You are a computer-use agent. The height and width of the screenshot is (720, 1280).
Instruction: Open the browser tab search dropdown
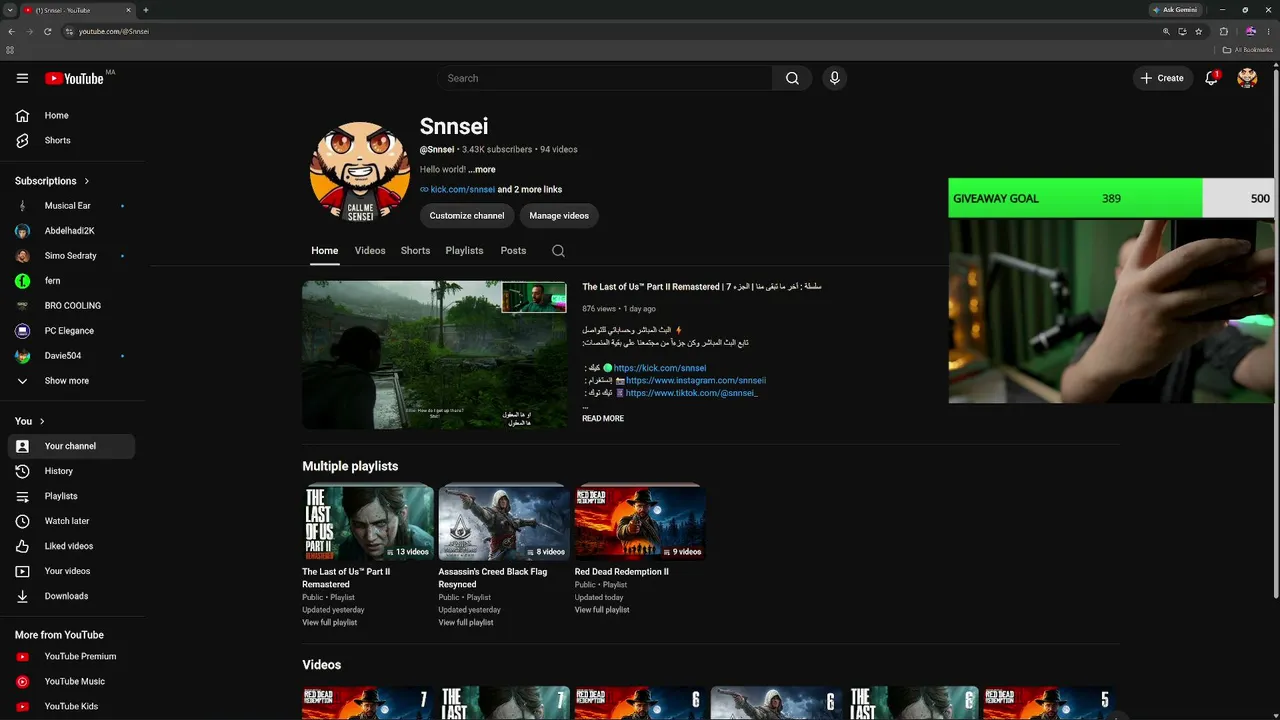pos(9,10)
